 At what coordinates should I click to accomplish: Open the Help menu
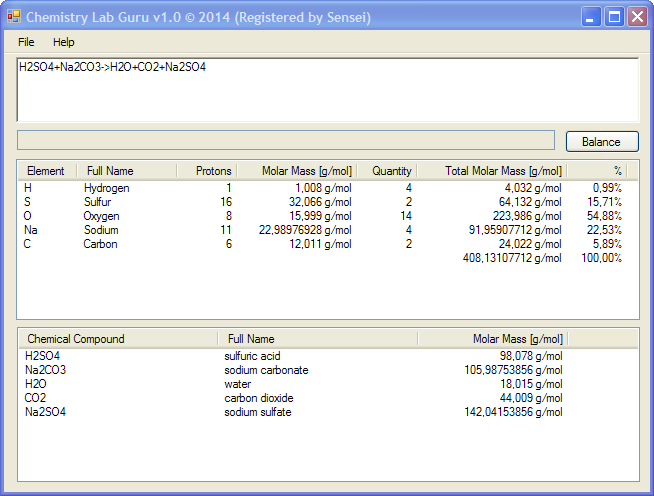(64, 42)
